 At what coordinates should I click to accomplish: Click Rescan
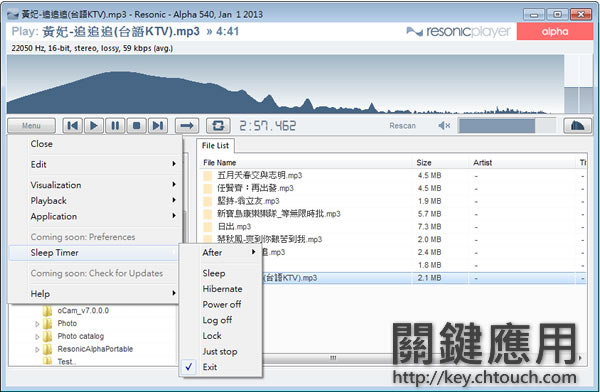point(402,126)
